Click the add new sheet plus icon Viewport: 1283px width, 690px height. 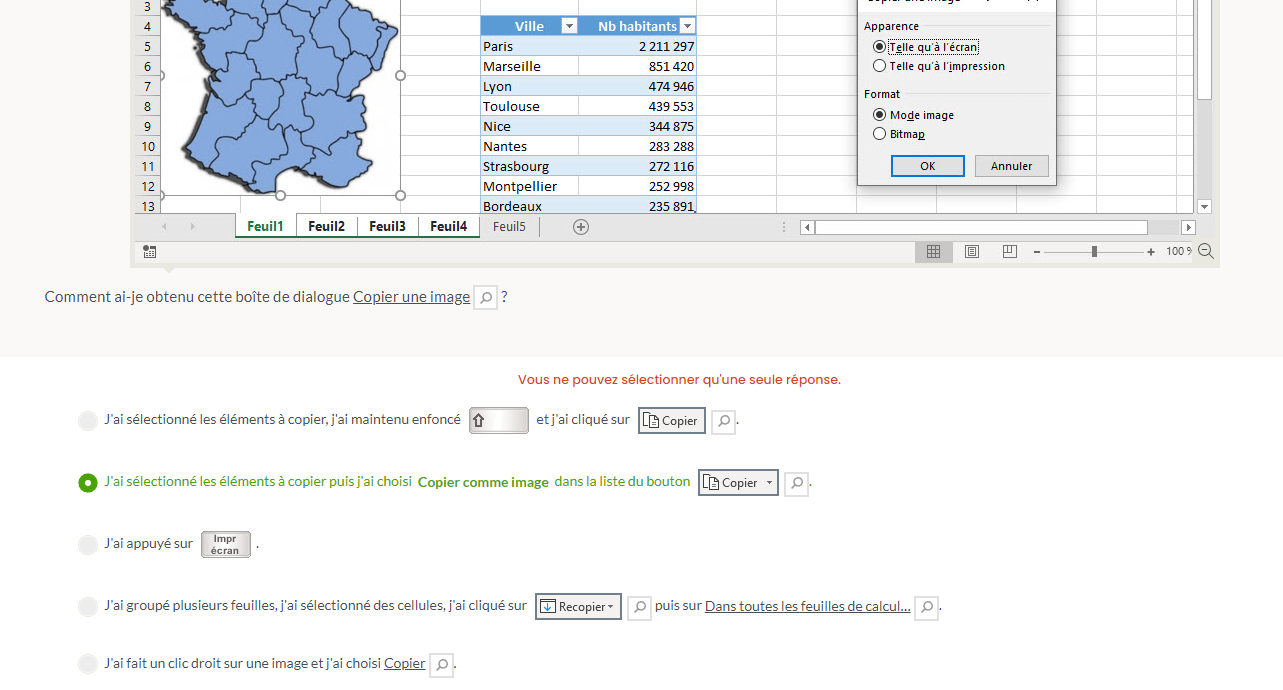pyautogui.click(x=581, y=227)
